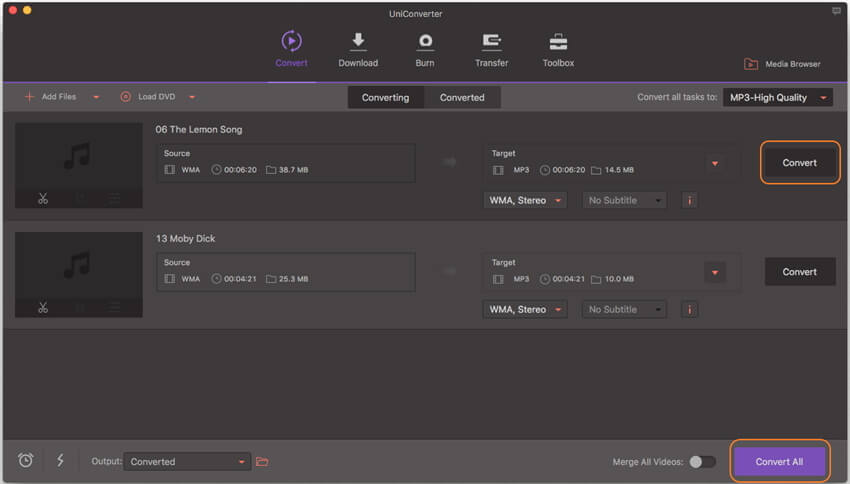850x484 pixels.
Task: Open WMA, Stereo dropdown for Moby Dick
Action: coord(525,309)
